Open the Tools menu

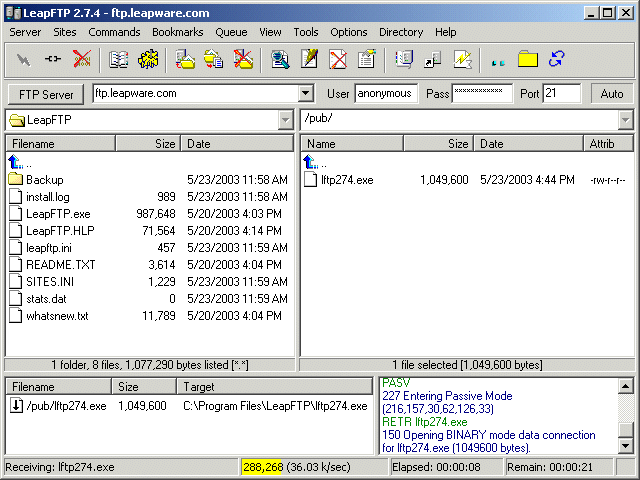click(306, 32)
